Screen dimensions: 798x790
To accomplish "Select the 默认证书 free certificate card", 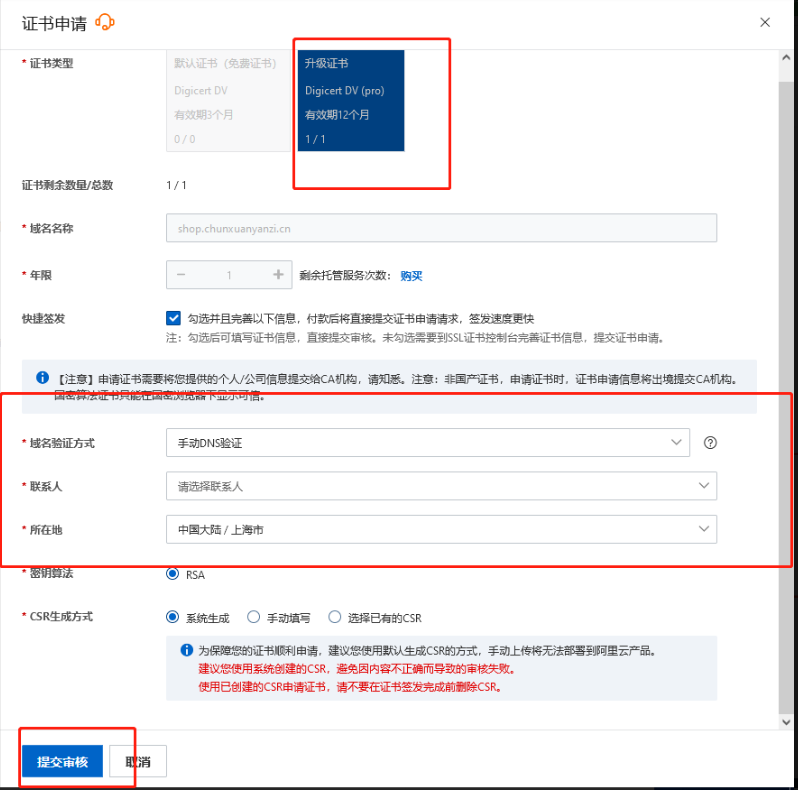I will 229,101.
